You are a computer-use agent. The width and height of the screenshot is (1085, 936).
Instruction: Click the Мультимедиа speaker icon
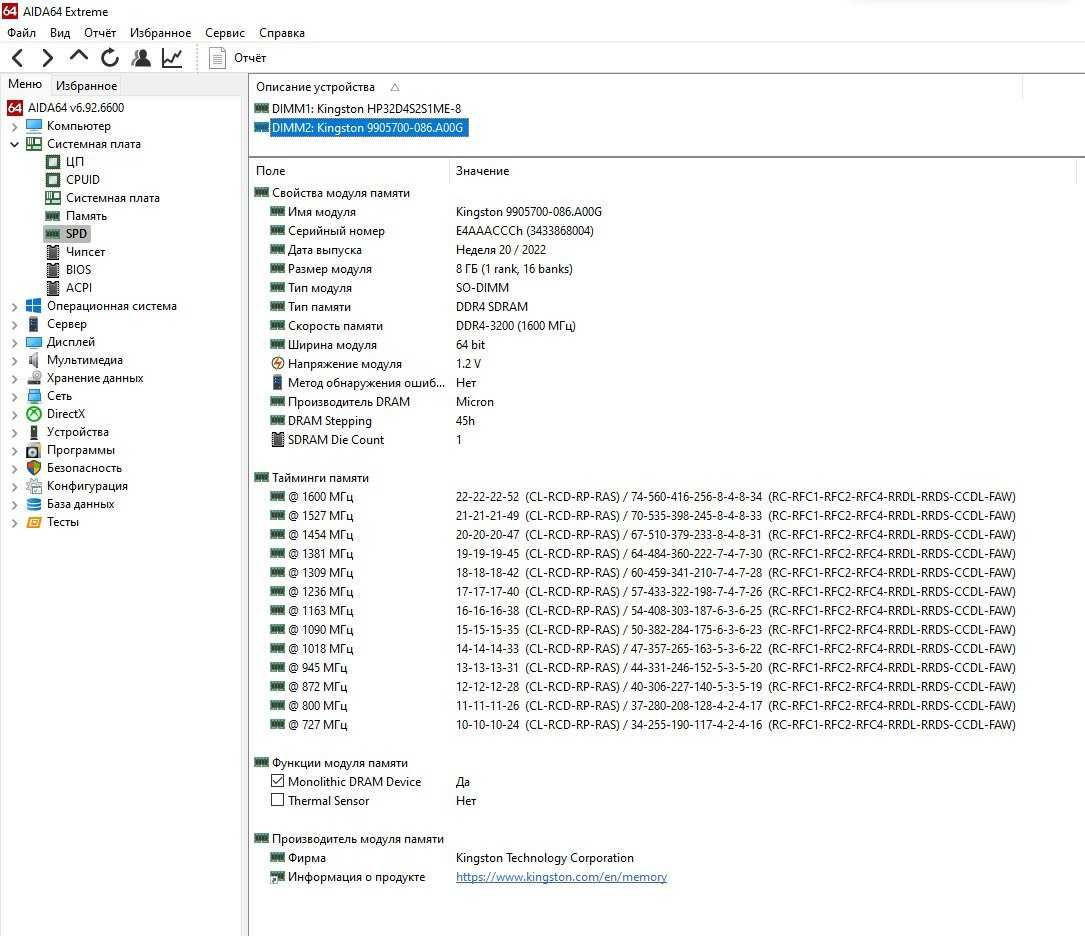(34, 360)
